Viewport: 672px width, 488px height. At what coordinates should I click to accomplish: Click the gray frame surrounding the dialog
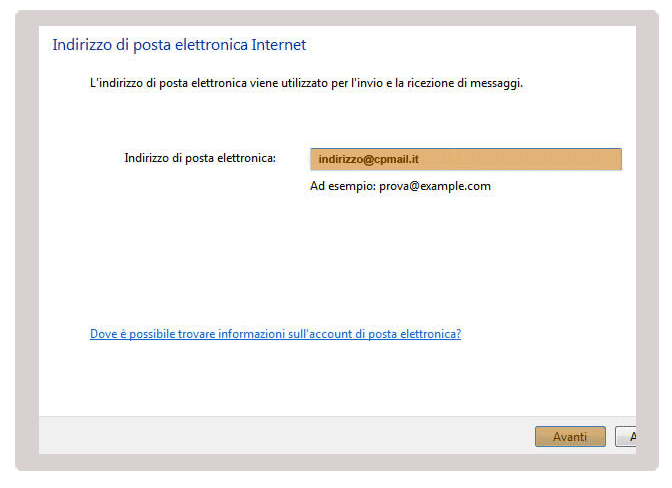pos(27,240)
